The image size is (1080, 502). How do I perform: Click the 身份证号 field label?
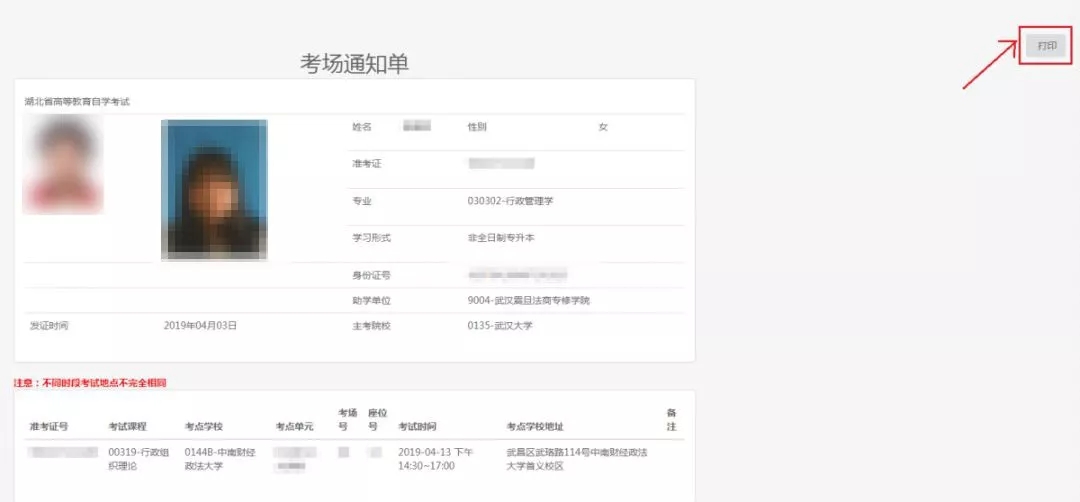tap(371, 275)
